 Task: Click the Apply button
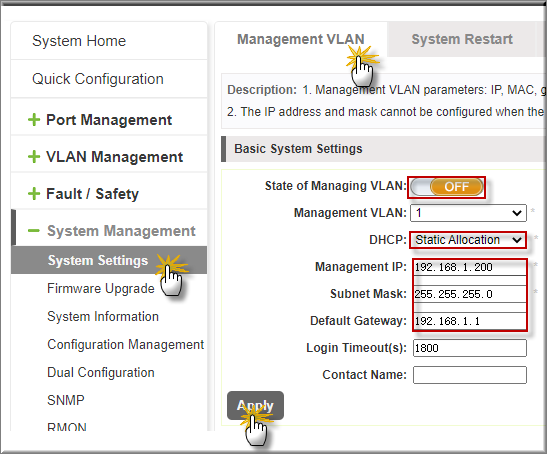(255, 405)
